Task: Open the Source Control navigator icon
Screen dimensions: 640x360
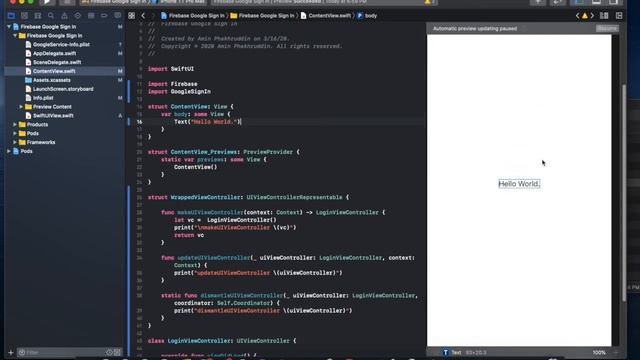Action: (x=24, y=16)
